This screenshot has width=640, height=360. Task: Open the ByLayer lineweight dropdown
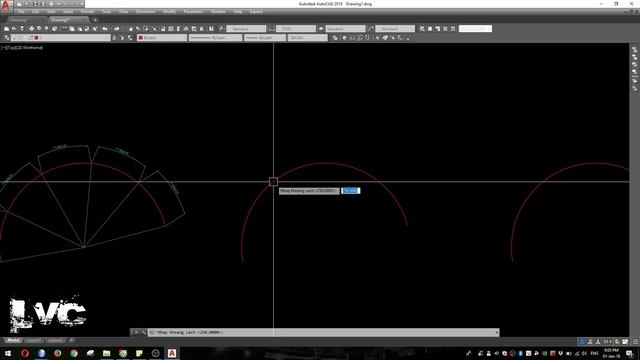265,38
